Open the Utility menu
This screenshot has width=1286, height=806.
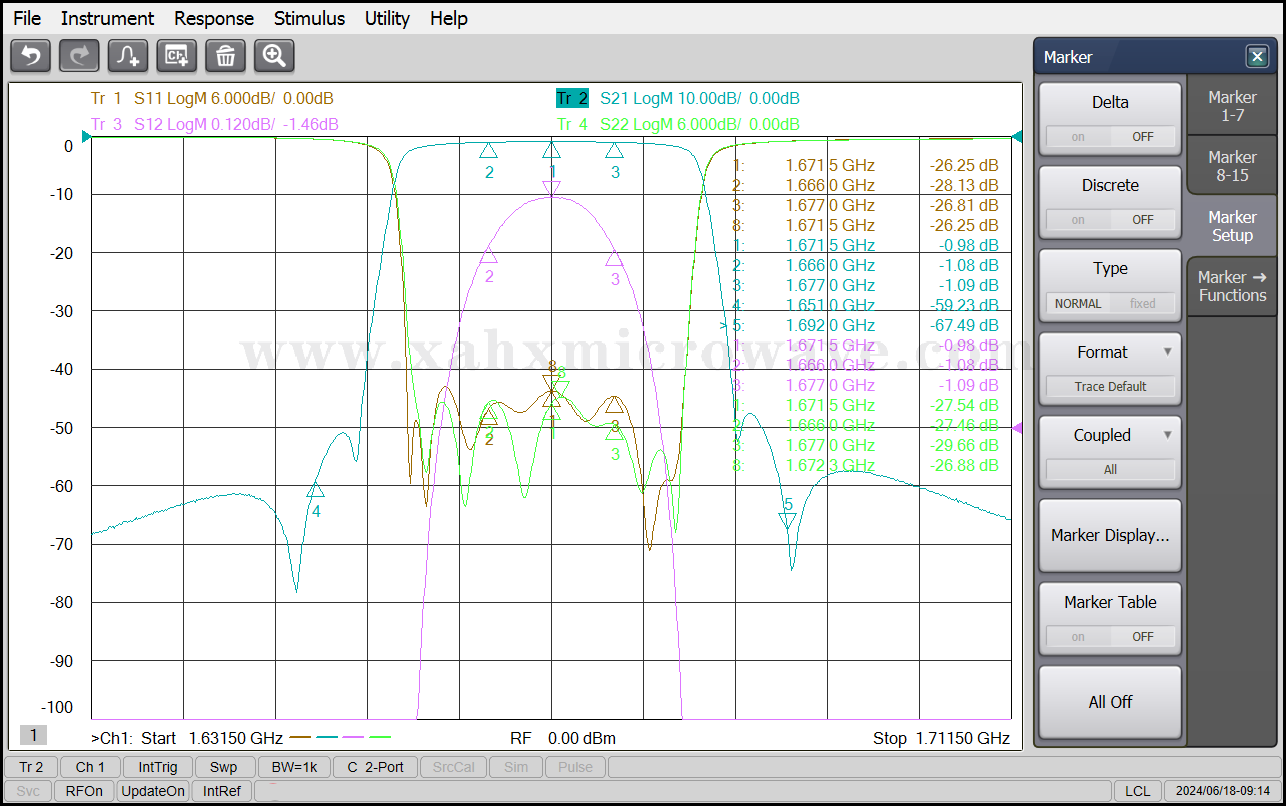tap(387, 18)
